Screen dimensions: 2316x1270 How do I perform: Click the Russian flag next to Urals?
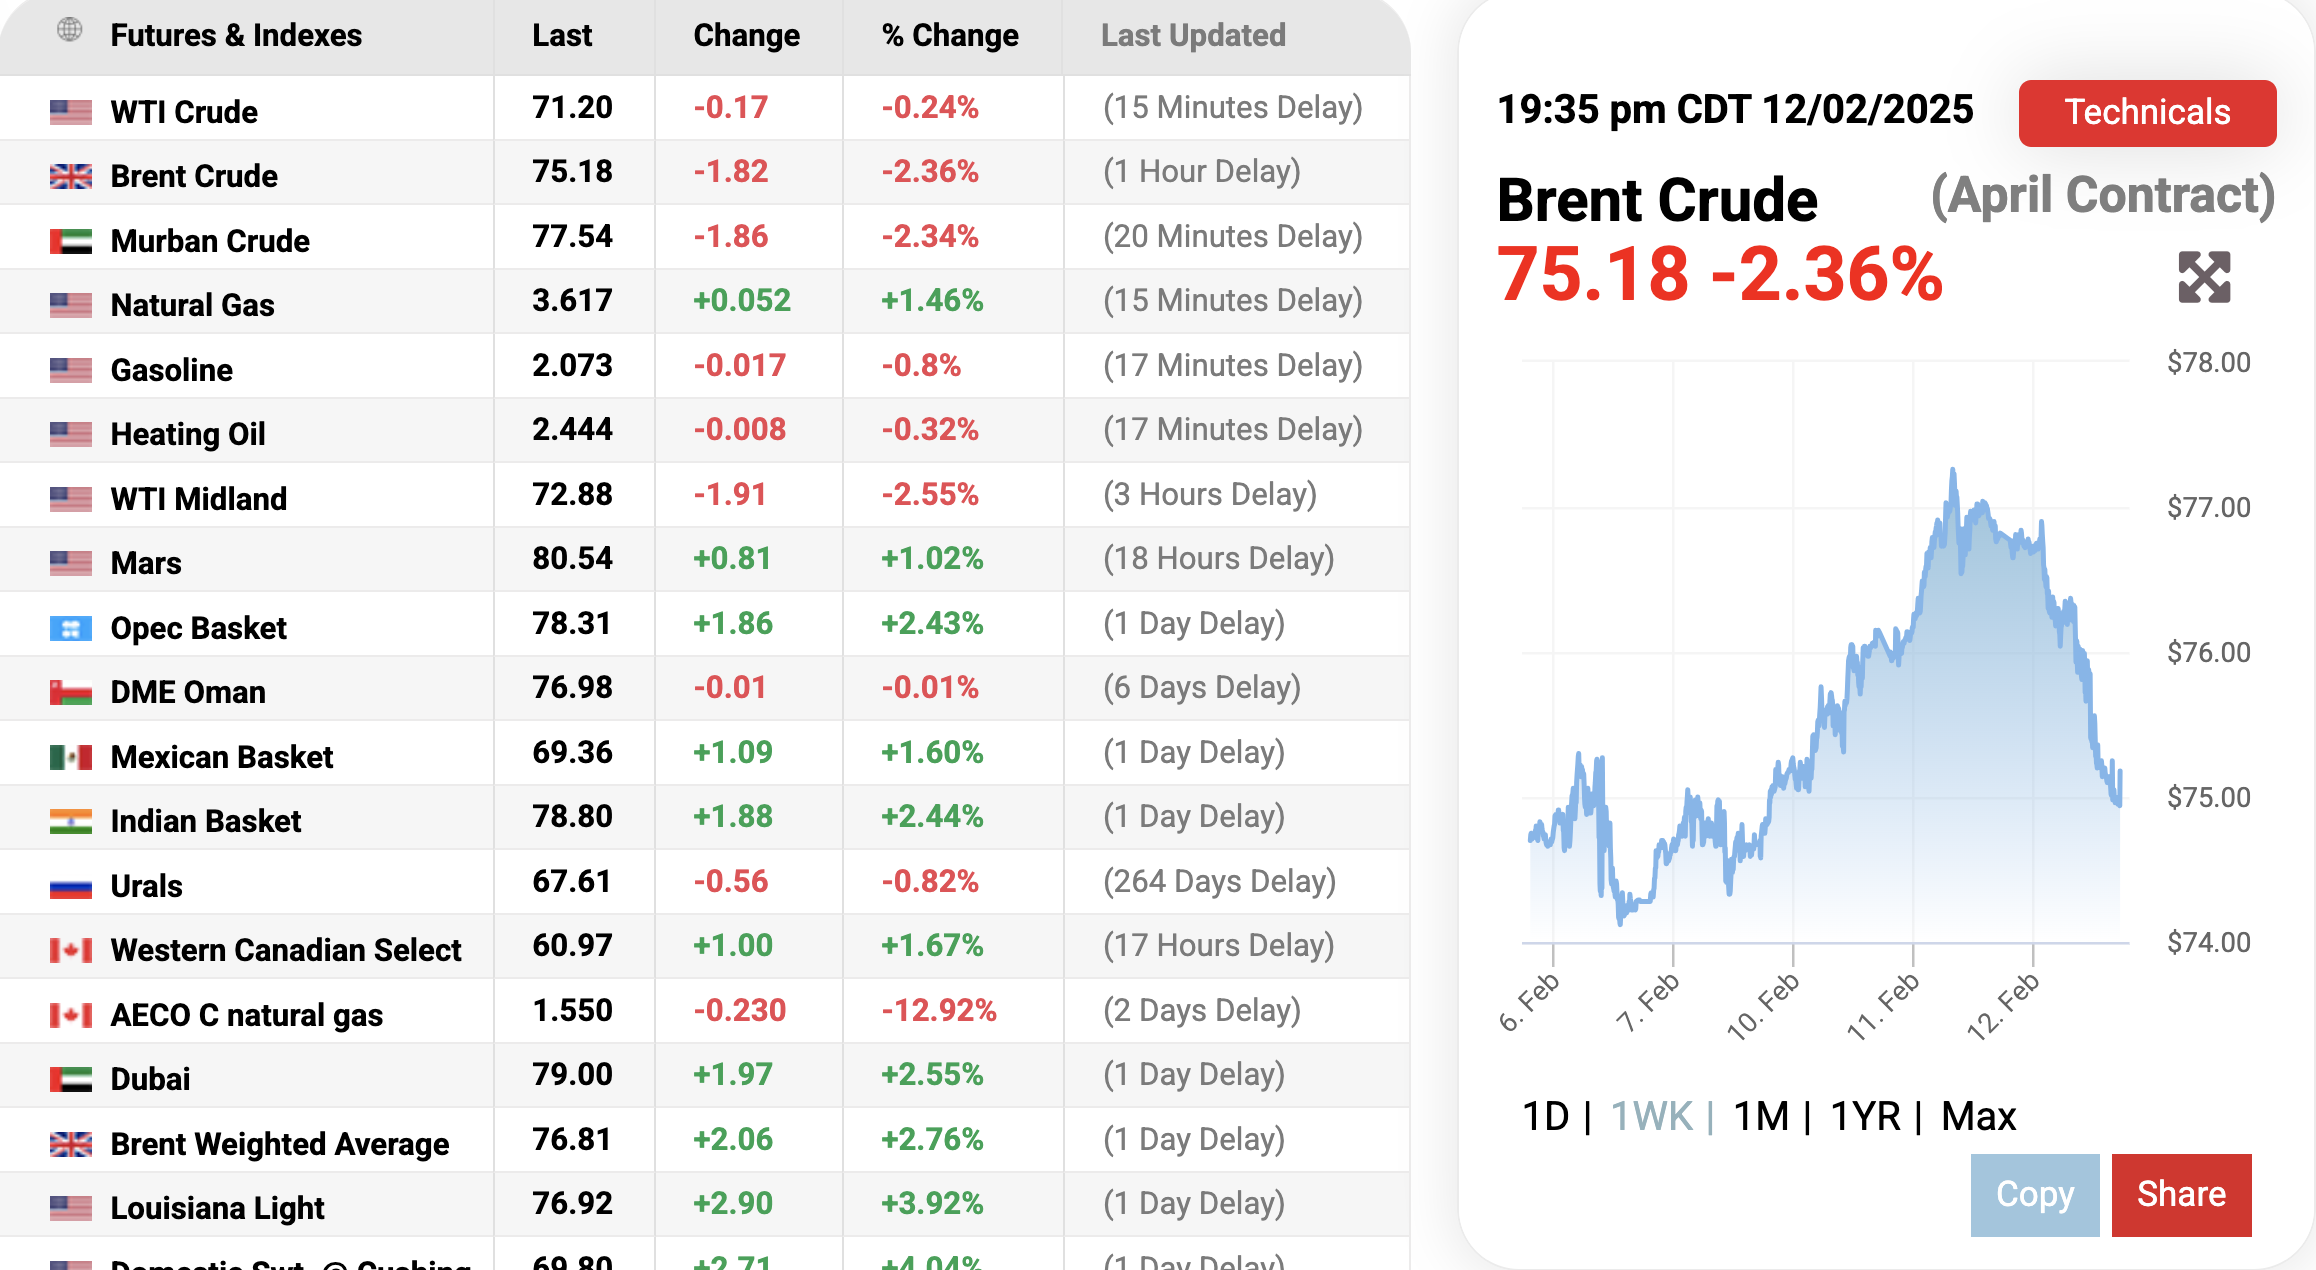coord(71,886)
